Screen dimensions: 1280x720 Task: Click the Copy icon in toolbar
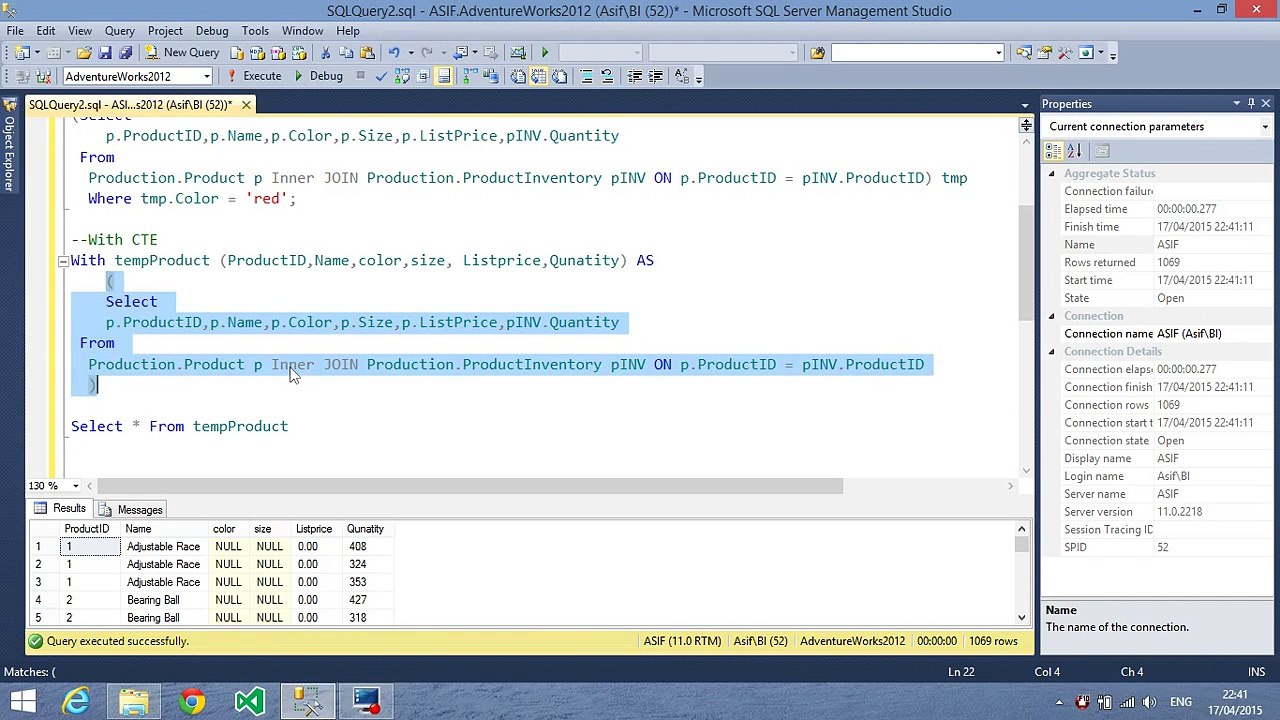[345, 52]
